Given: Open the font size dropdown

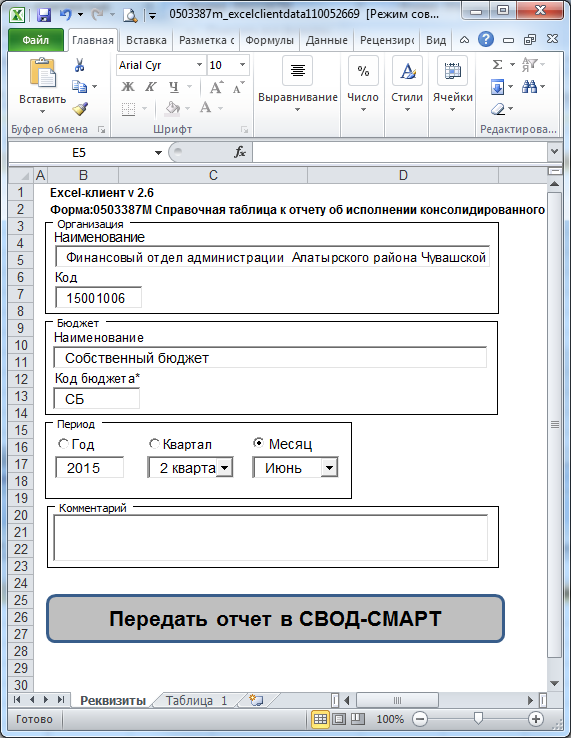Looking at the screenshot, I should tap(243, 65).
